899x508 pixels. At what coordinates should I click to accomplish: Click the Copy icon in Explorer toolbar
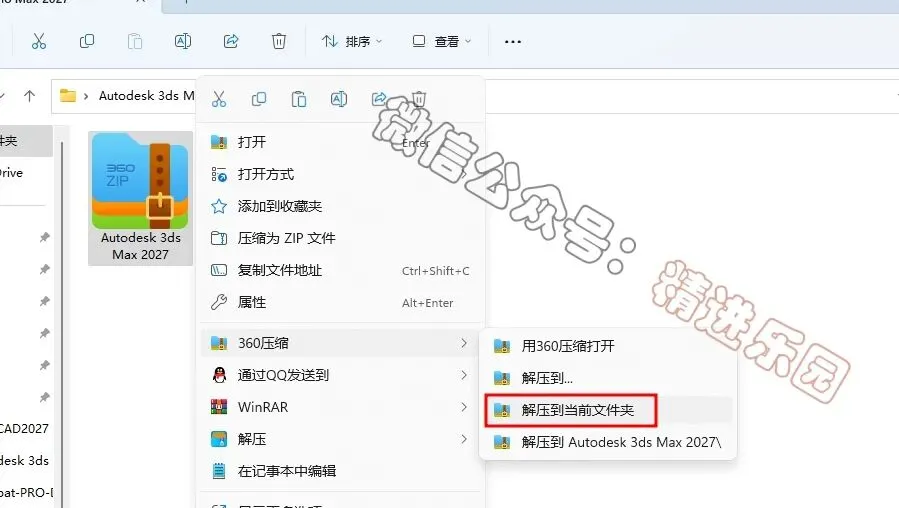coord(87,41)
